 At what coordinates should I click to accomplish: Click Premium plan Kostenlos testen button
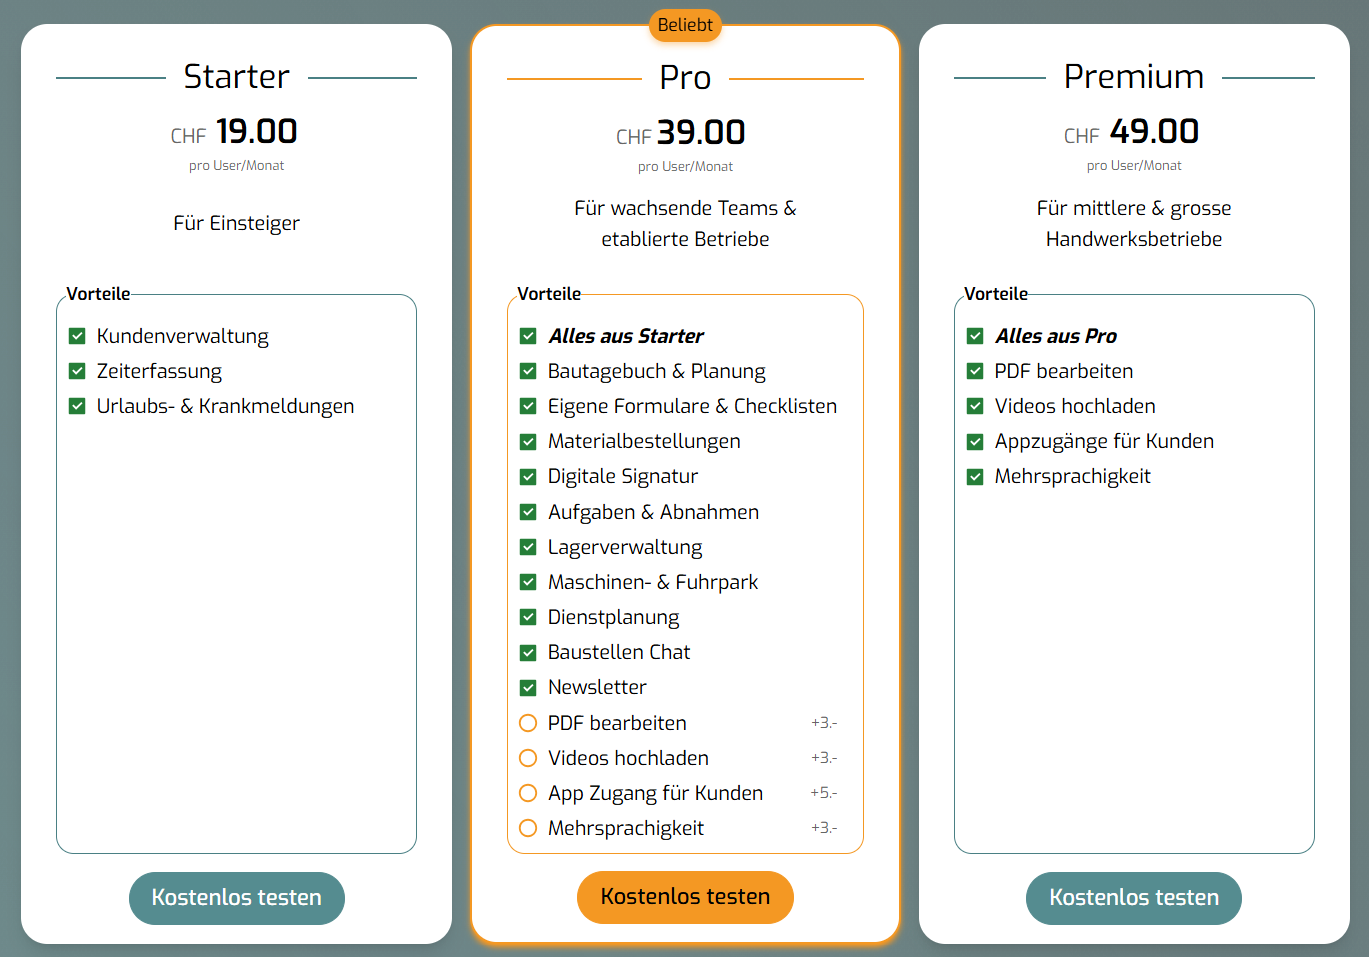tap(1134, 898)
